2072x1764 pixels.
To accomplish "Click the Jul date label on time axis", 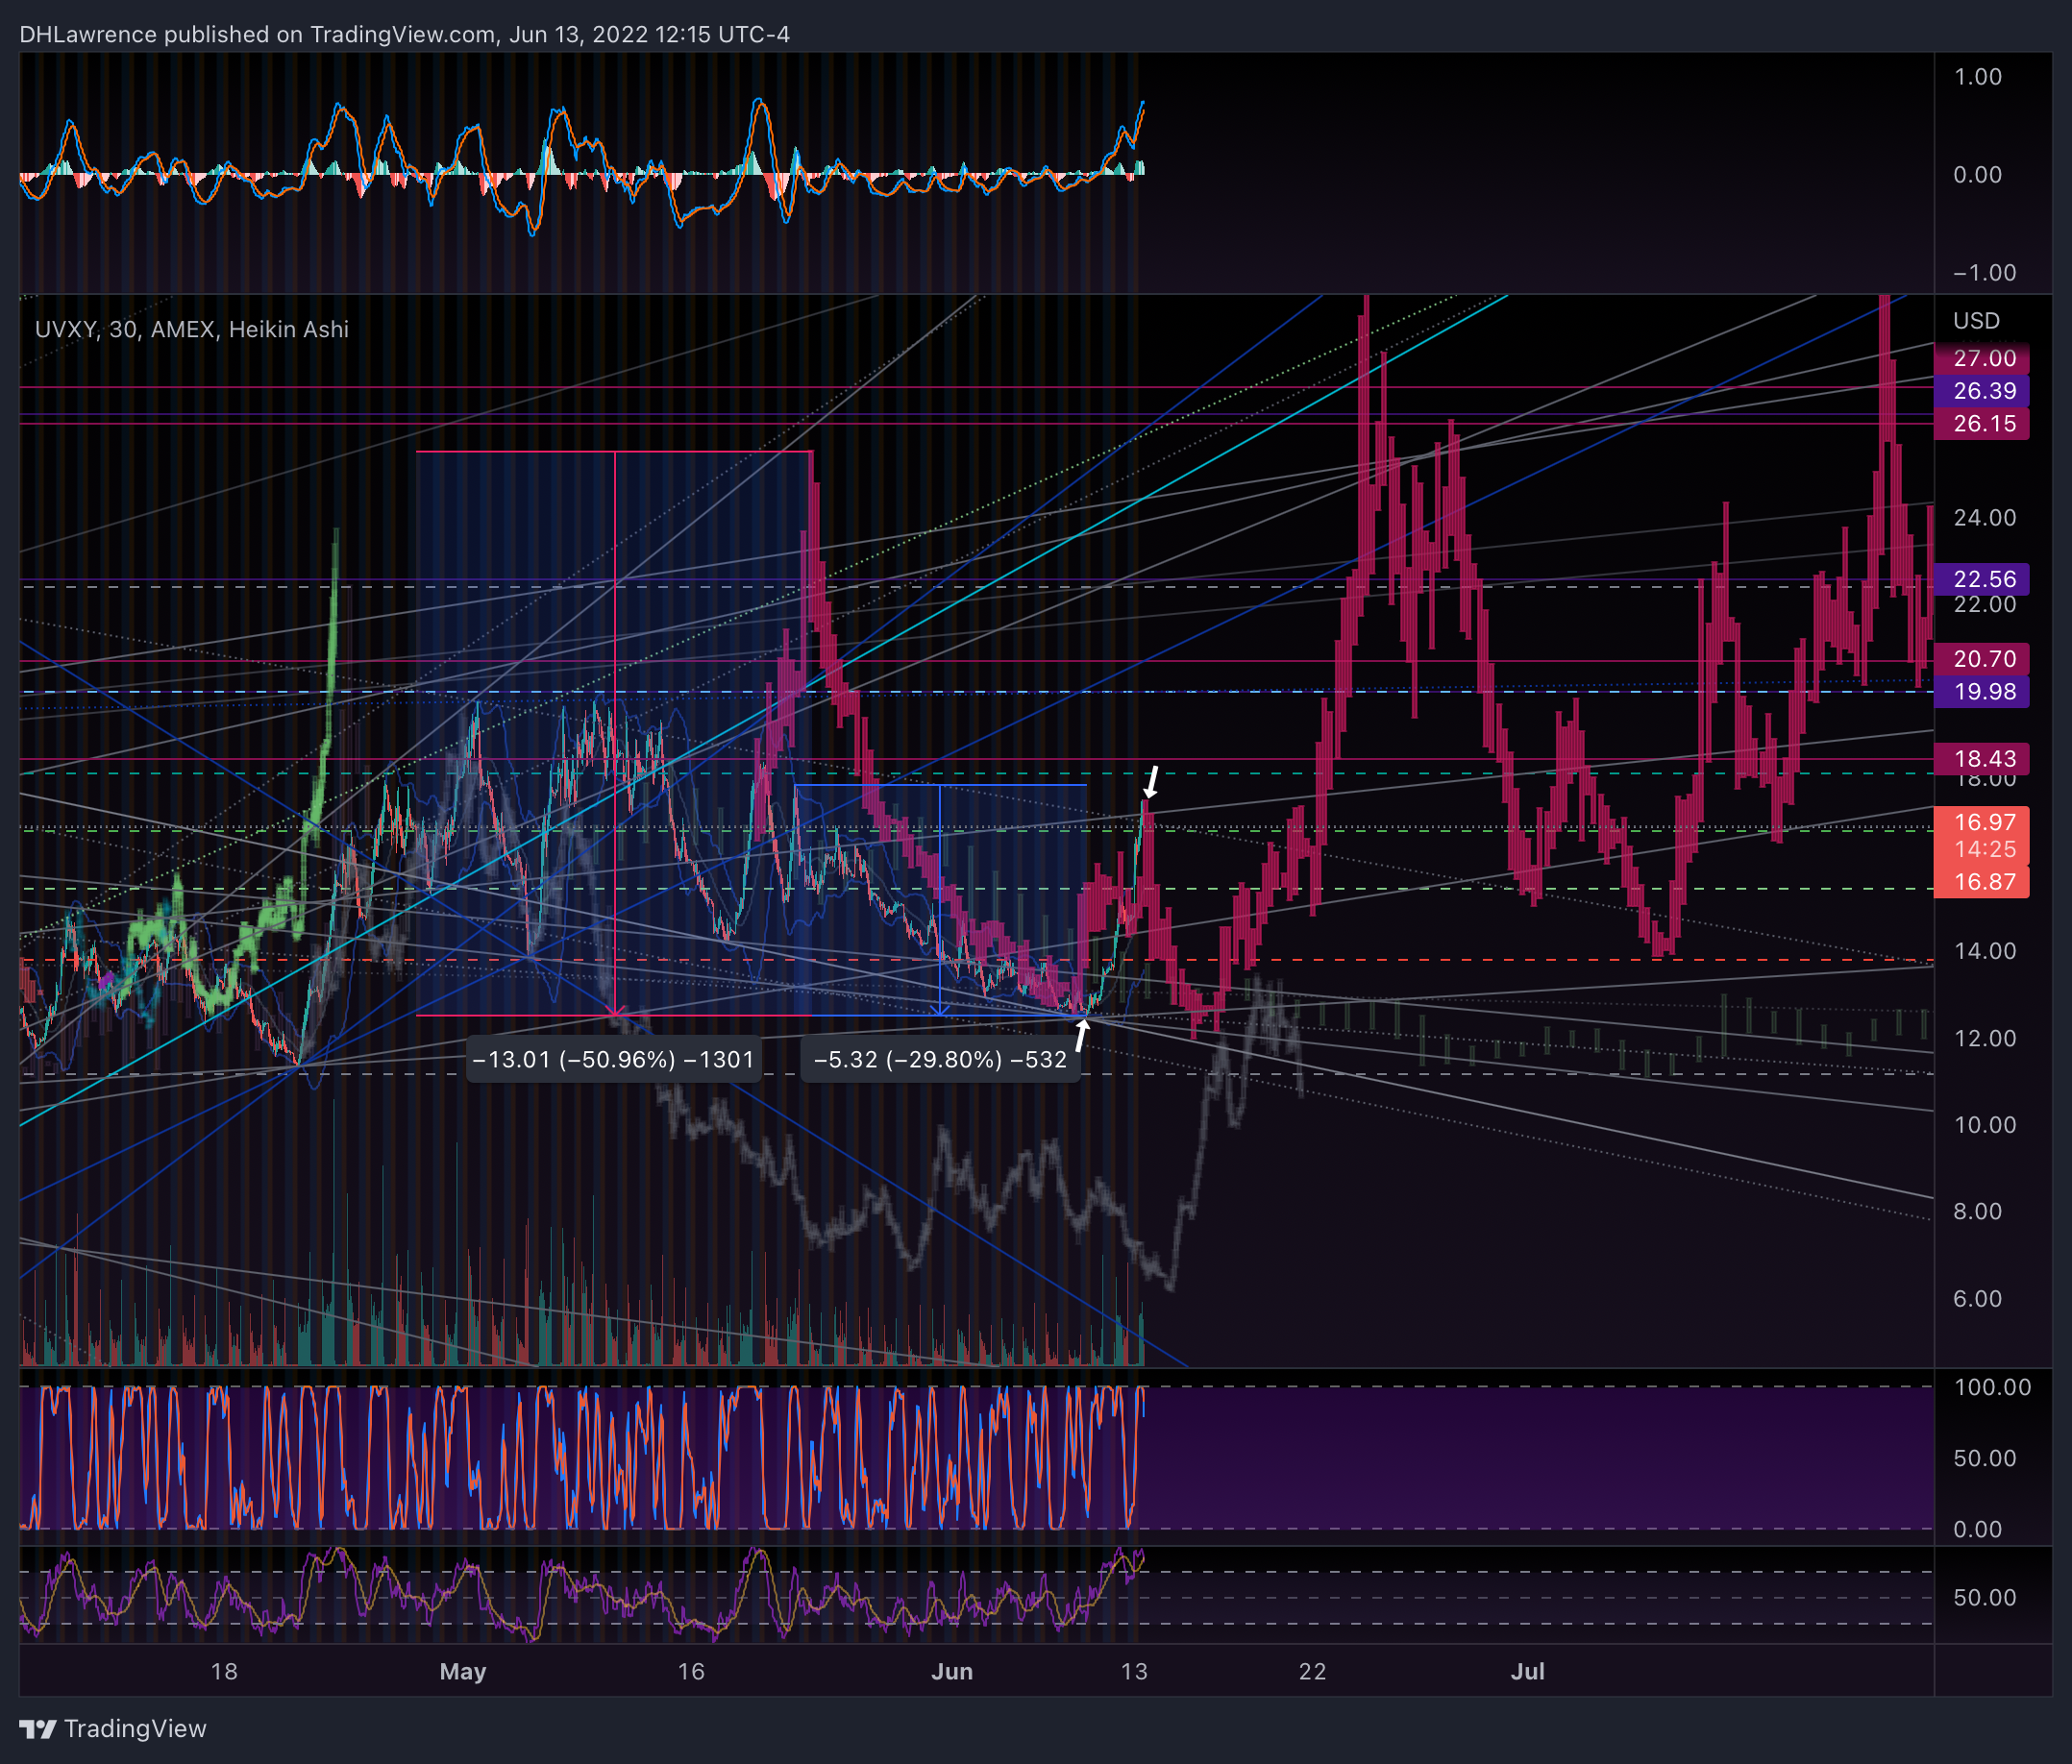I will [1528, 1672].
